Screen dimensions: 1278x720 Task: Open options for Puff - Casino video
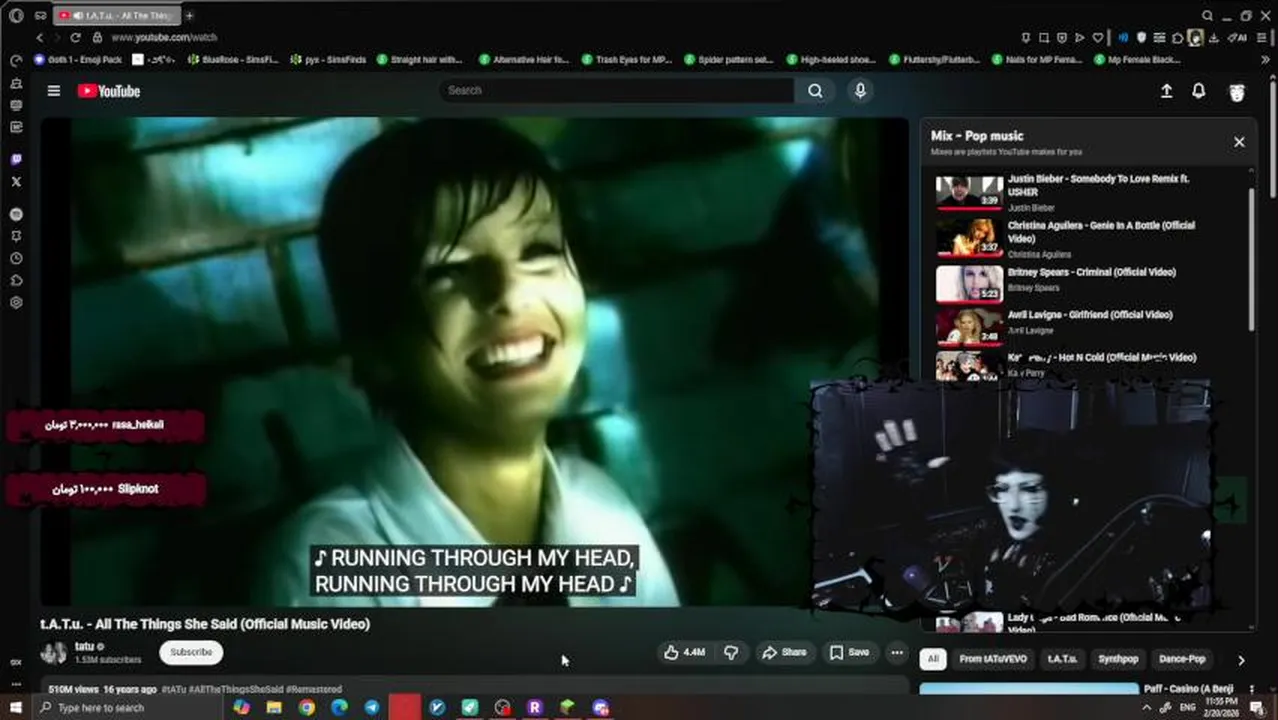[1251, 690]
